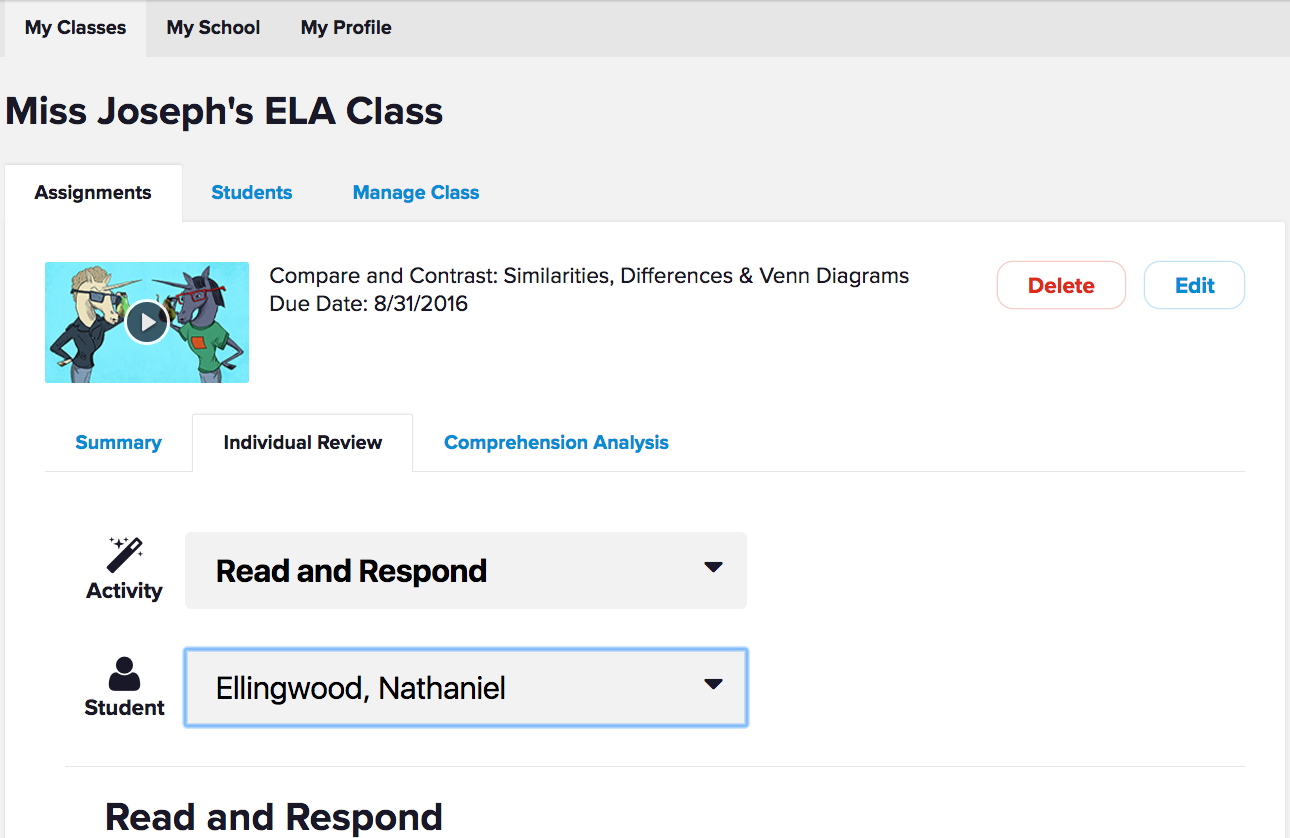The image size is (1290, 838).
Task: Open My Profile in top navigation
Action: [346, 28]
